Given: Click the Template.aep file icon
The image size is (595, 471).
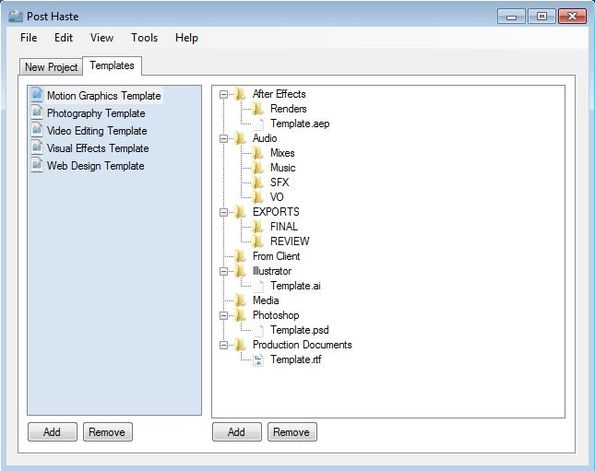Looking at the screenshot, I should [x=258, y=123].
